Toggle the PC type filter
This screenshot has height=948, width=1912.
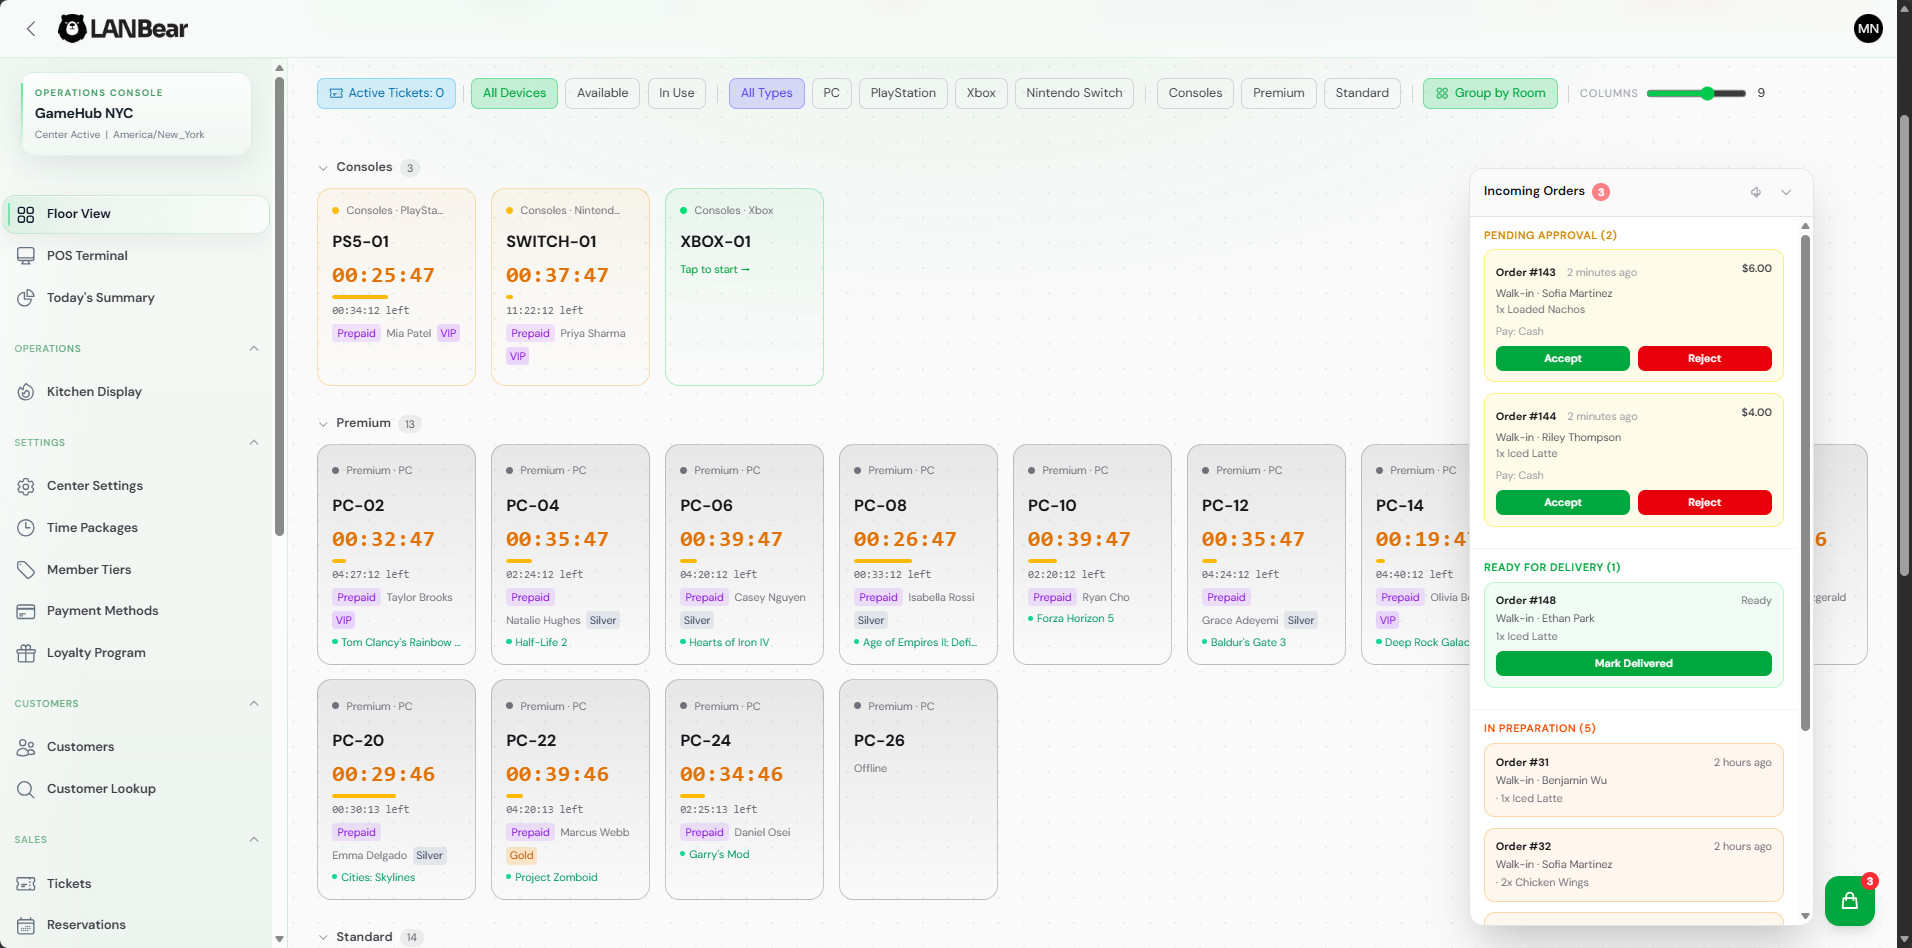832,93
